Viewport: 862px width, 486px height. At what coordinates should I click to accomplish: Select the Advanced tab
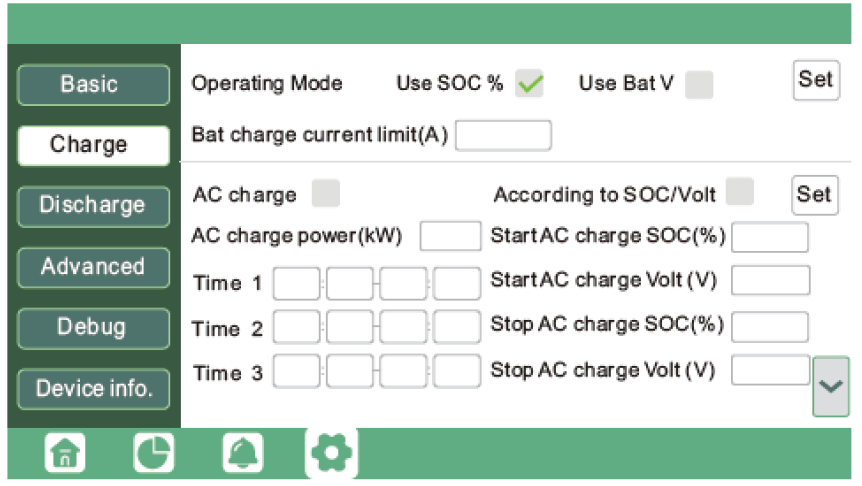(93, 267)
